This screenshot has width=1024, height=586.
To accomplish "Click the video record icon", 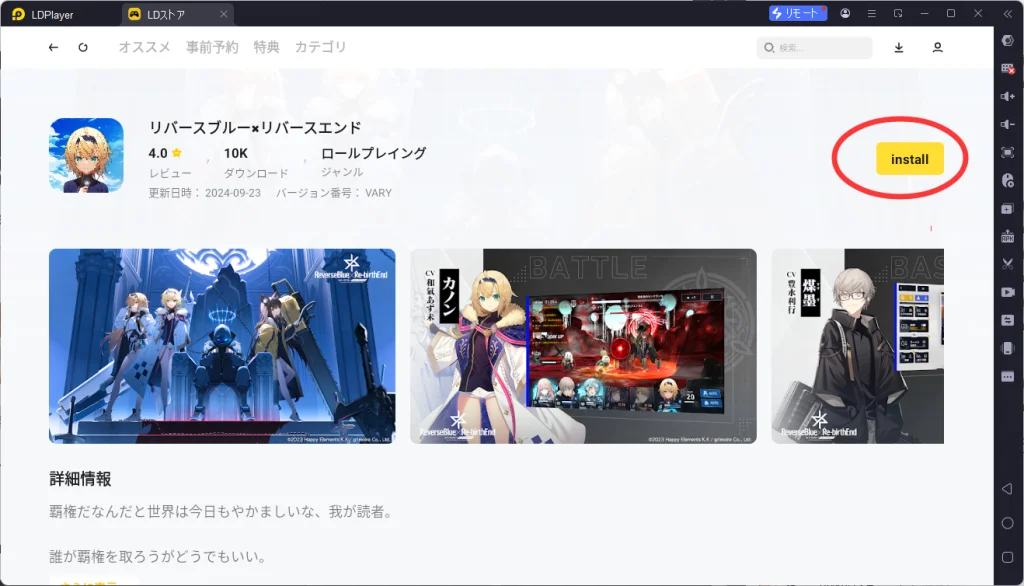I will pyautogui.click(x=1008, y=292).
